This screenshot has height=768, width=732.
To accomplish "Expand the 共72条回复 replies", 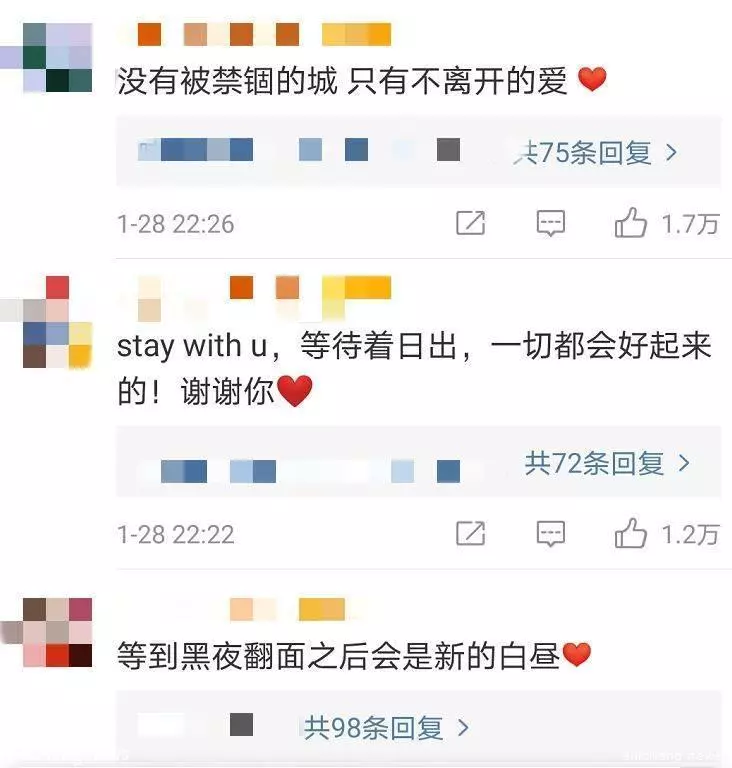I will coord(608,463).
